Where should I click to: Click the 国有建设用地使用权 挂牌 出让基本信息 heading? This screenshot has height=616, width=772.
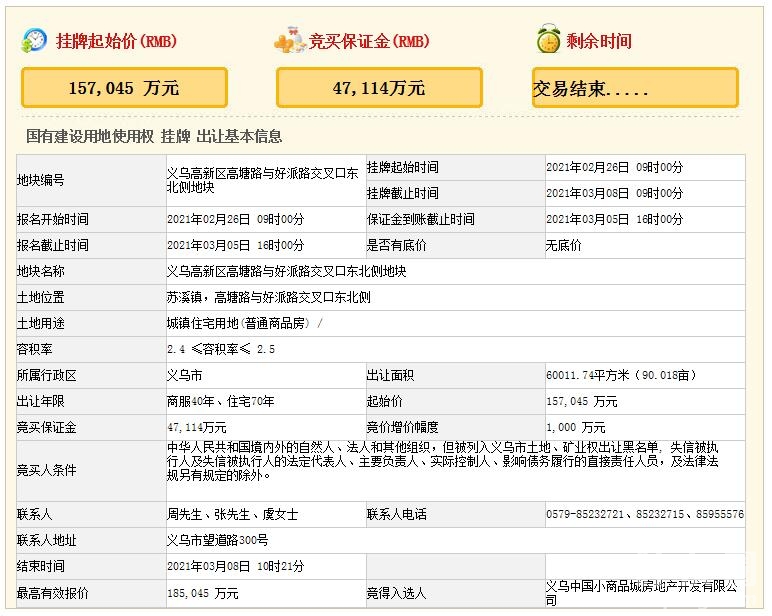[154, 137]
